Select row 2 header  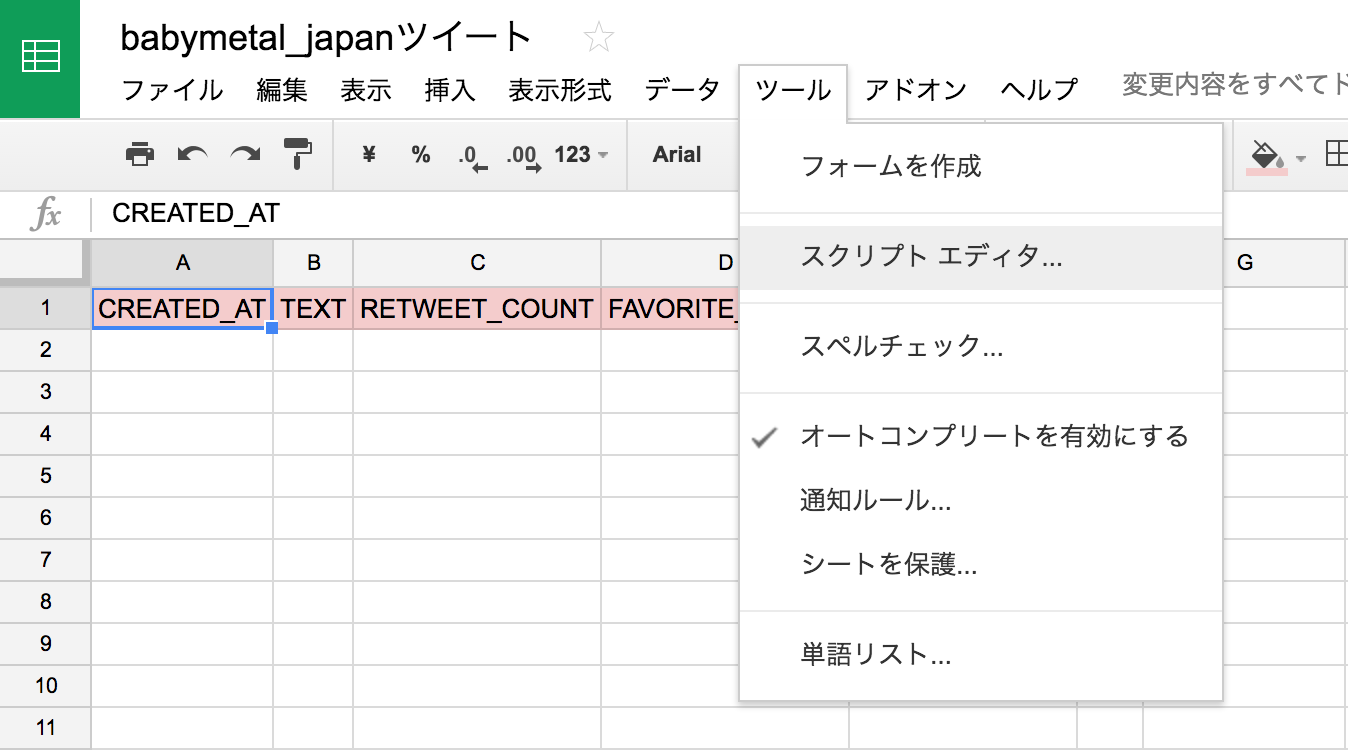[45, 350]
